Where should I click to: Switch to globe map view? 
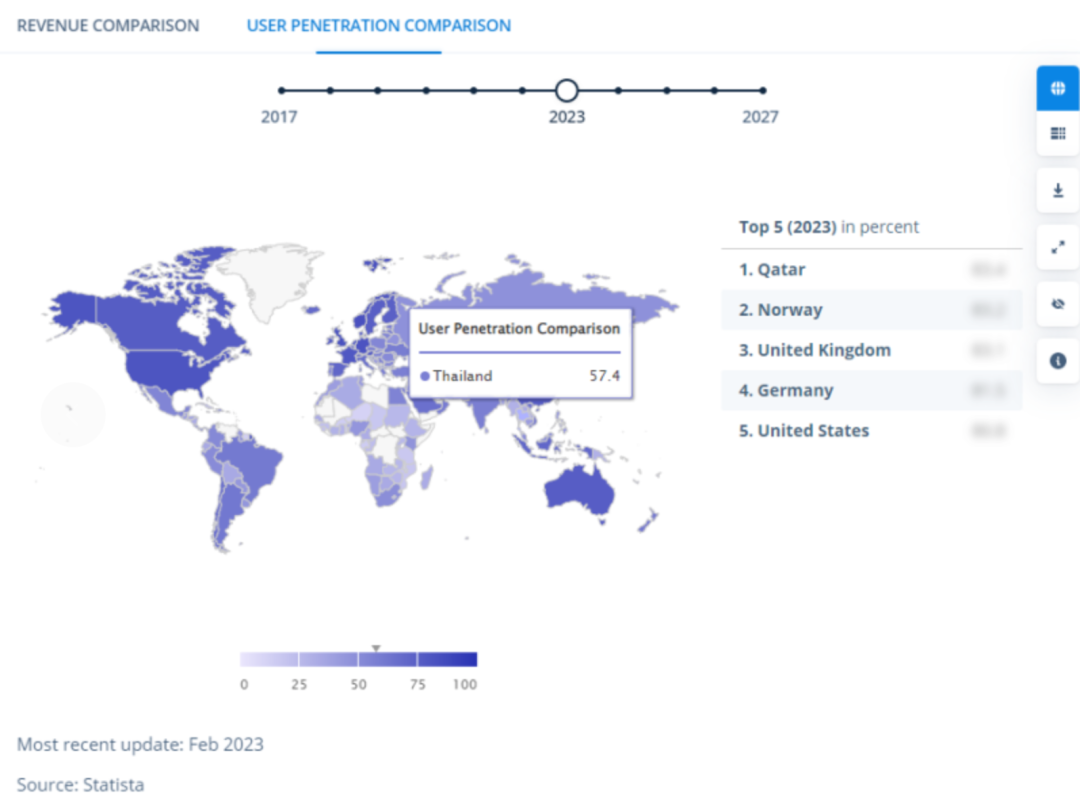click(1057, 88)
